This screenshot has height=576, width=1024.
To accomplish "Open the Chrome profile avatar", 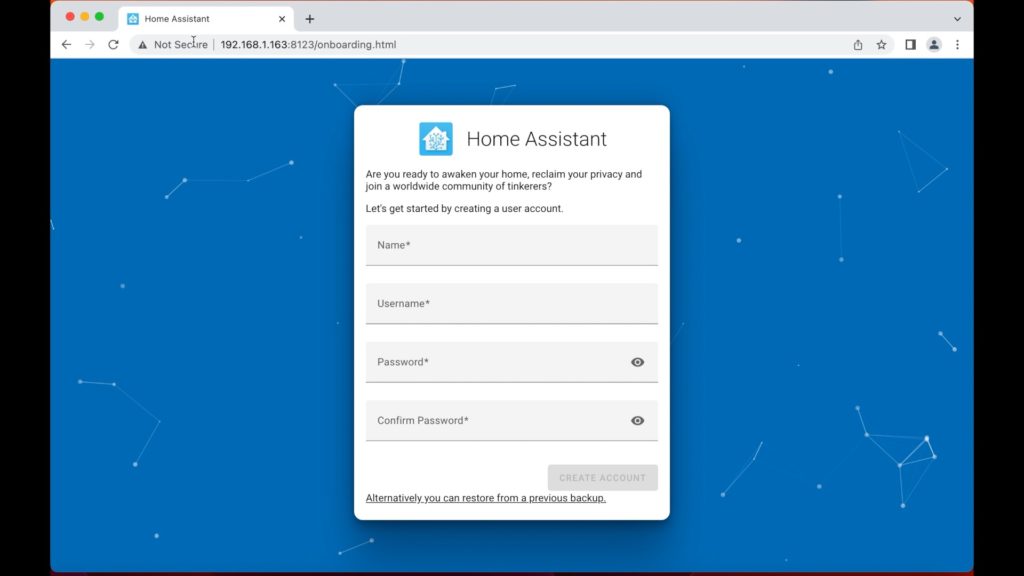I will (934, 44).
